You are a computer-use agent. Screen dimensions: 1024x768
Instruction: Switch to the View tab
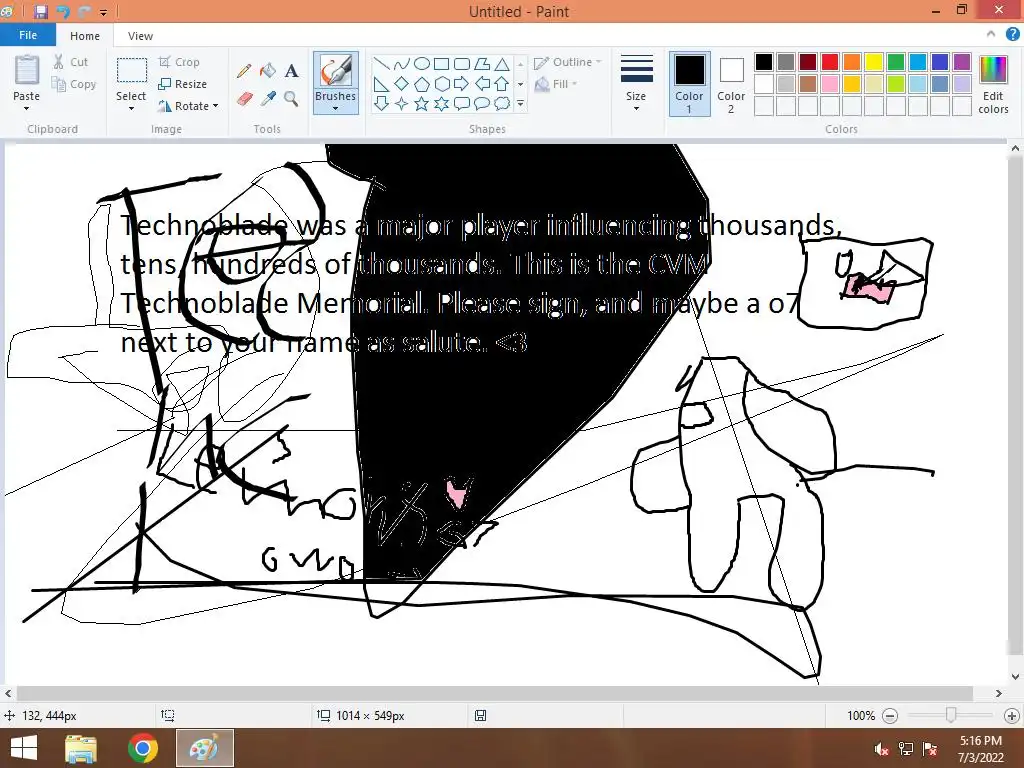click(x=140, y=36)
